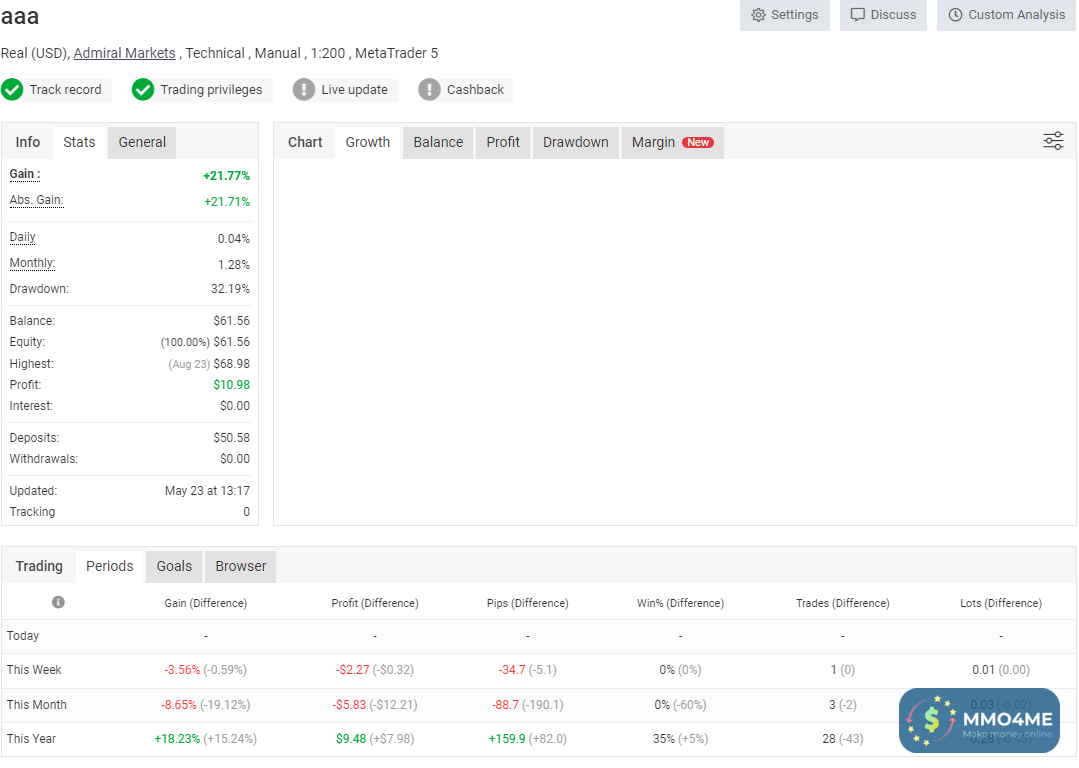Switch to the Goals tab

point(174,566)
